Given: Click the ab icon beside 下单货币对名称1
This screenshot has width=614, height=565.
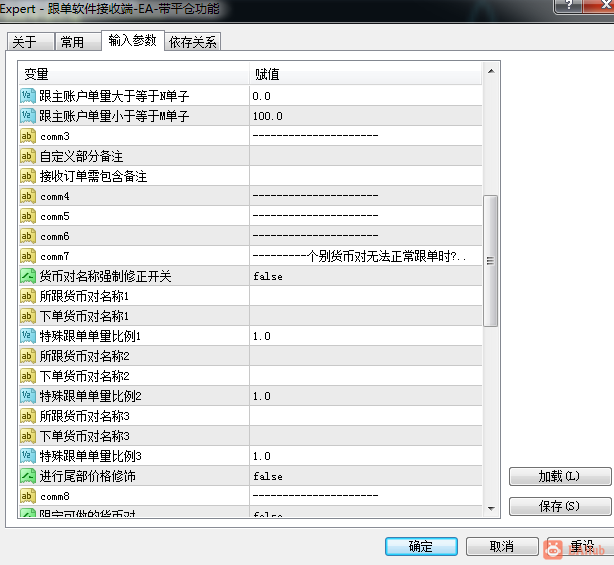Looking at the screenshot, I should click(27, 316).
